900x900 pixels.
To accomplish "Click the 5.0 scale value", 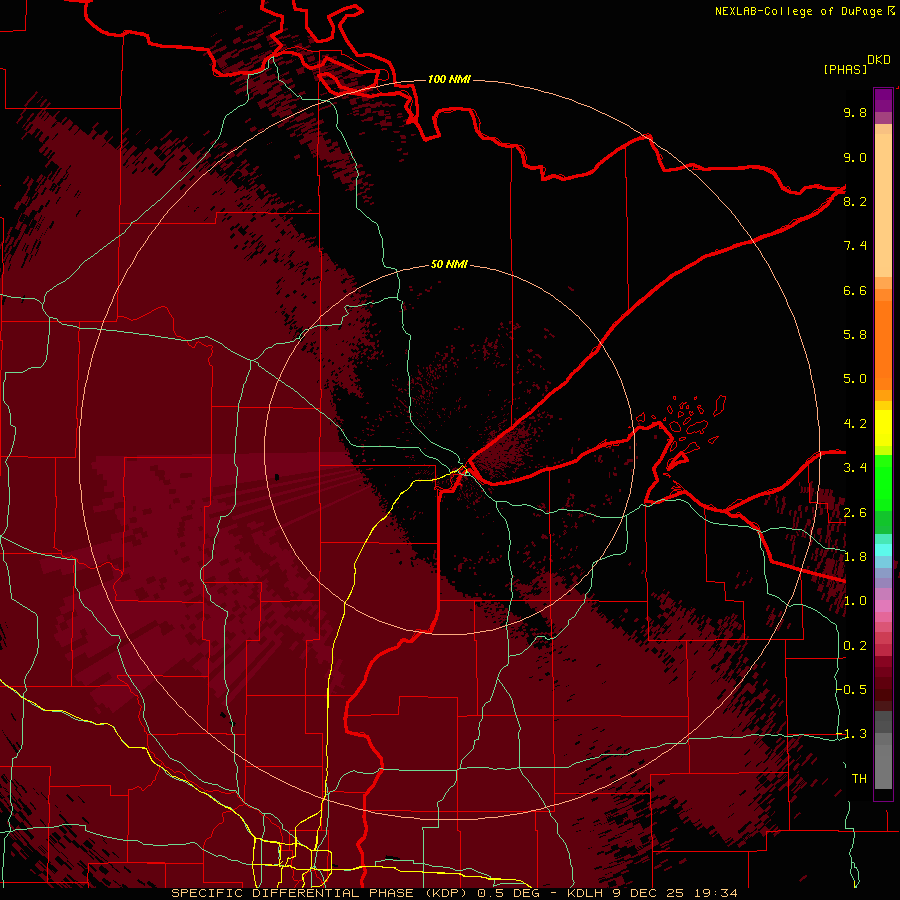I will tap(855, 379).
